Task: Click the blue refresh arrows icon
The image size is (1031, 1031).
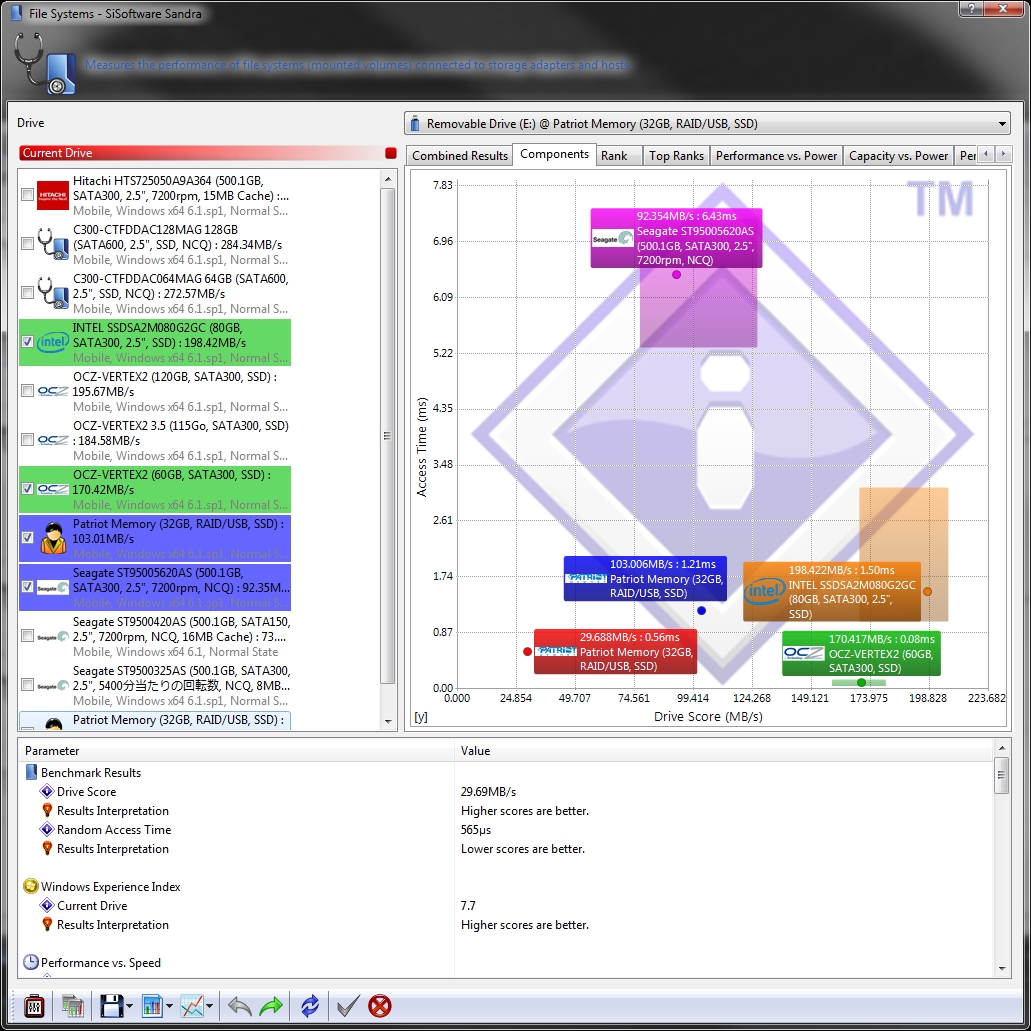Action: click(x=310, y=1005)
